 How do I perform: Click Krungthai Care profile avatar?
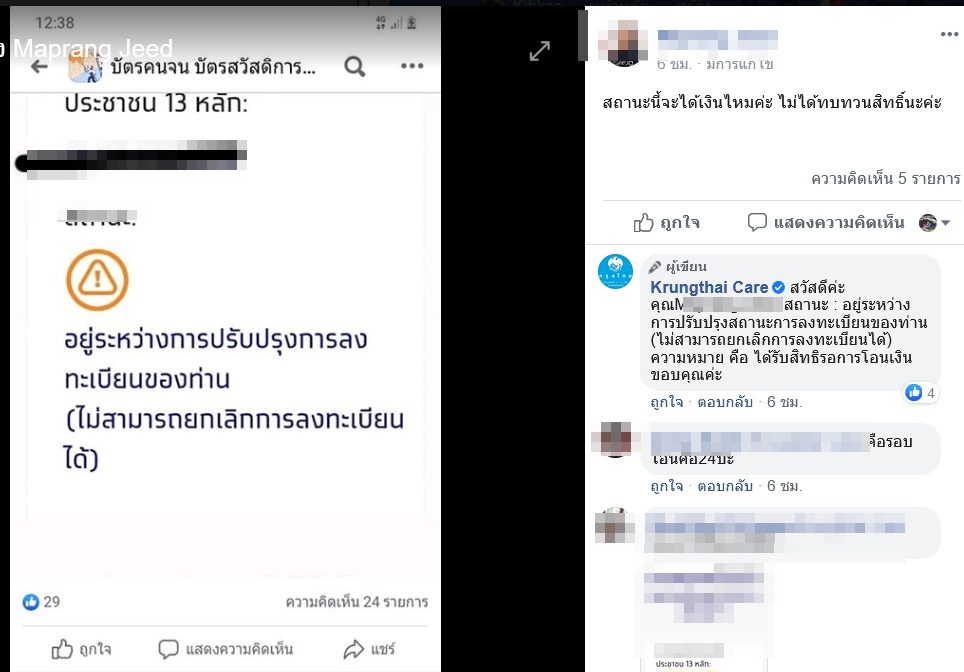615,271
